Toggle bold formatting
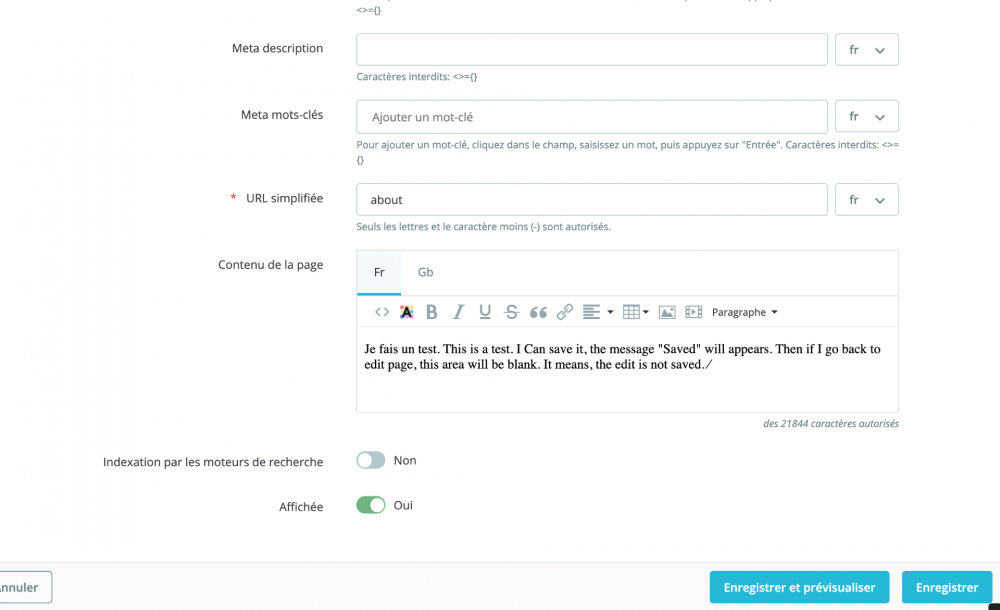1000x610 pixels. point(431,312)
